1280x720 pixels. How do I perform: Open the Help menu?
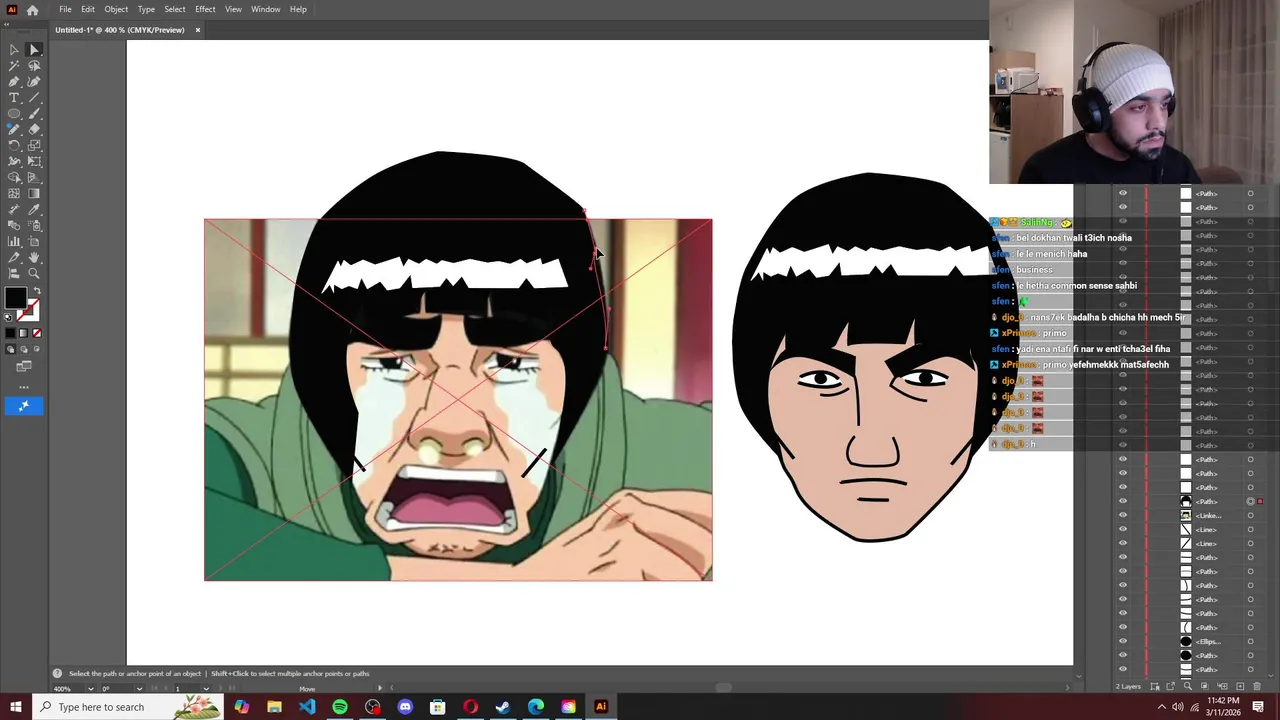298,9
